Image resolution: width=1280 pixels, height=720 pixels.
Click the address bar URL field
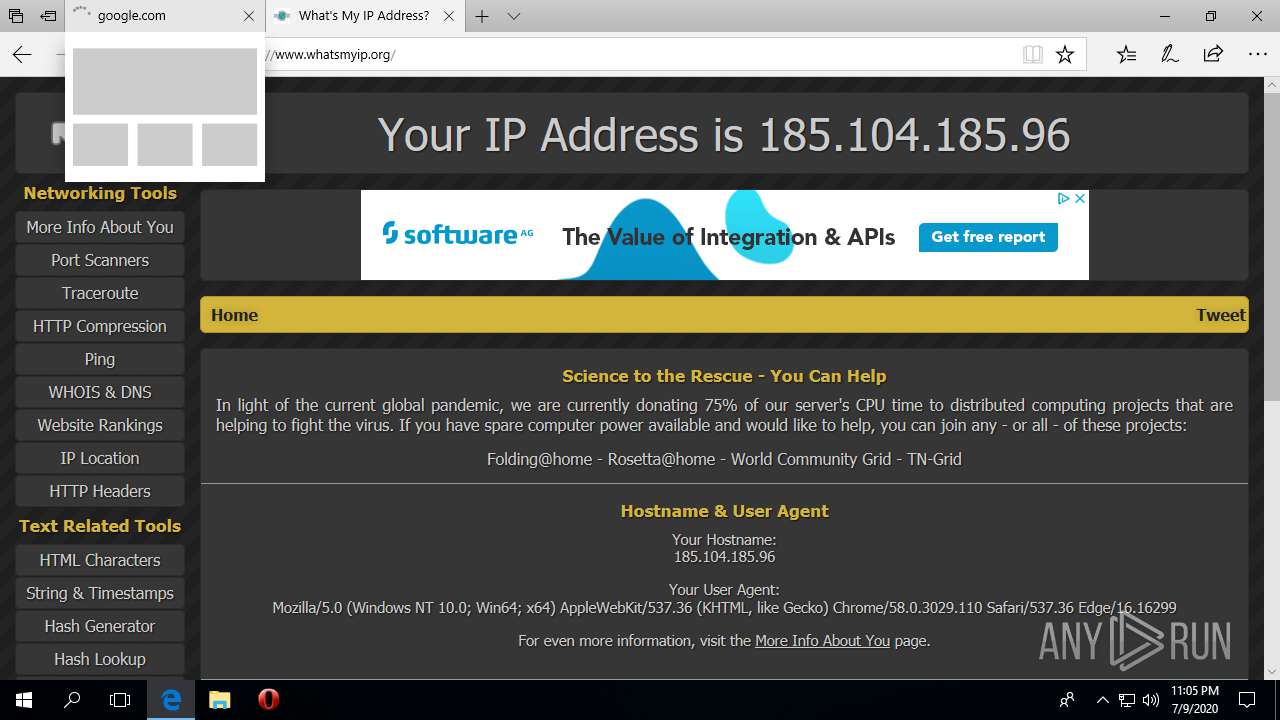(640, 54)
